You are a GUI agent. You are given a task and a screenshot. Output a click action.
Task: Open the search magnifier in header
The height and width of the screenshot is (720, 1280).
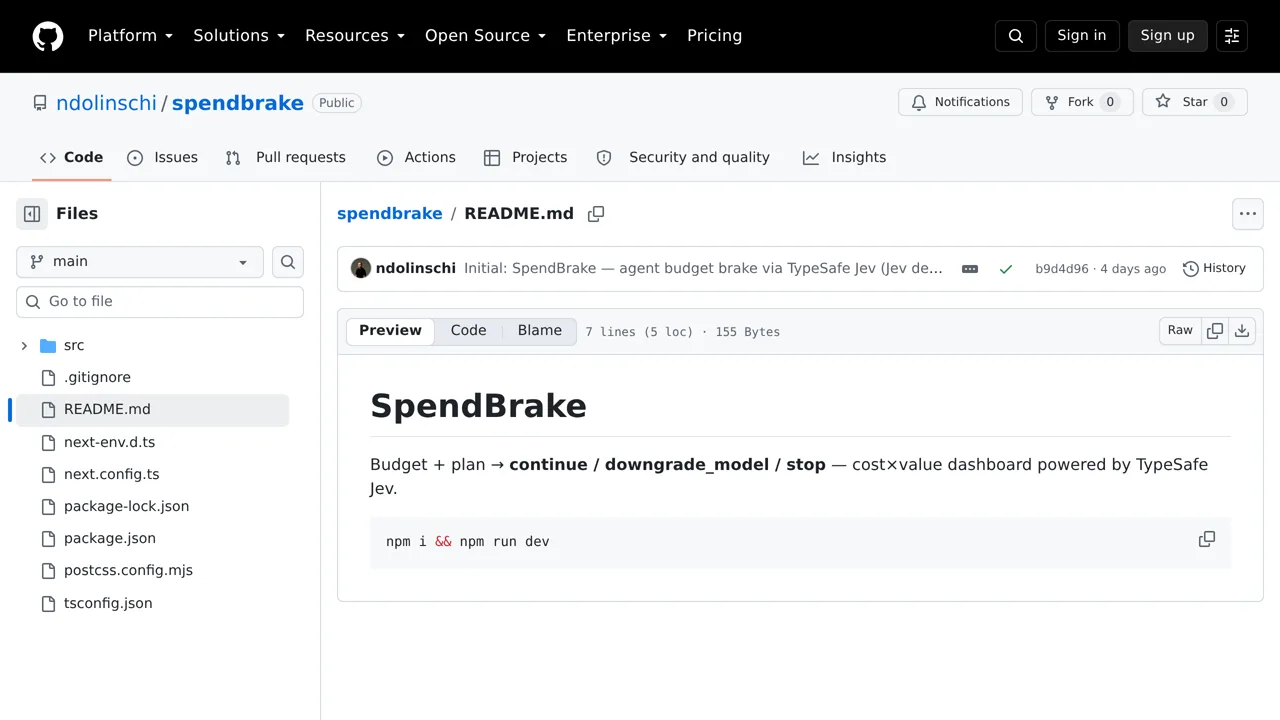tap(1016, 36)
